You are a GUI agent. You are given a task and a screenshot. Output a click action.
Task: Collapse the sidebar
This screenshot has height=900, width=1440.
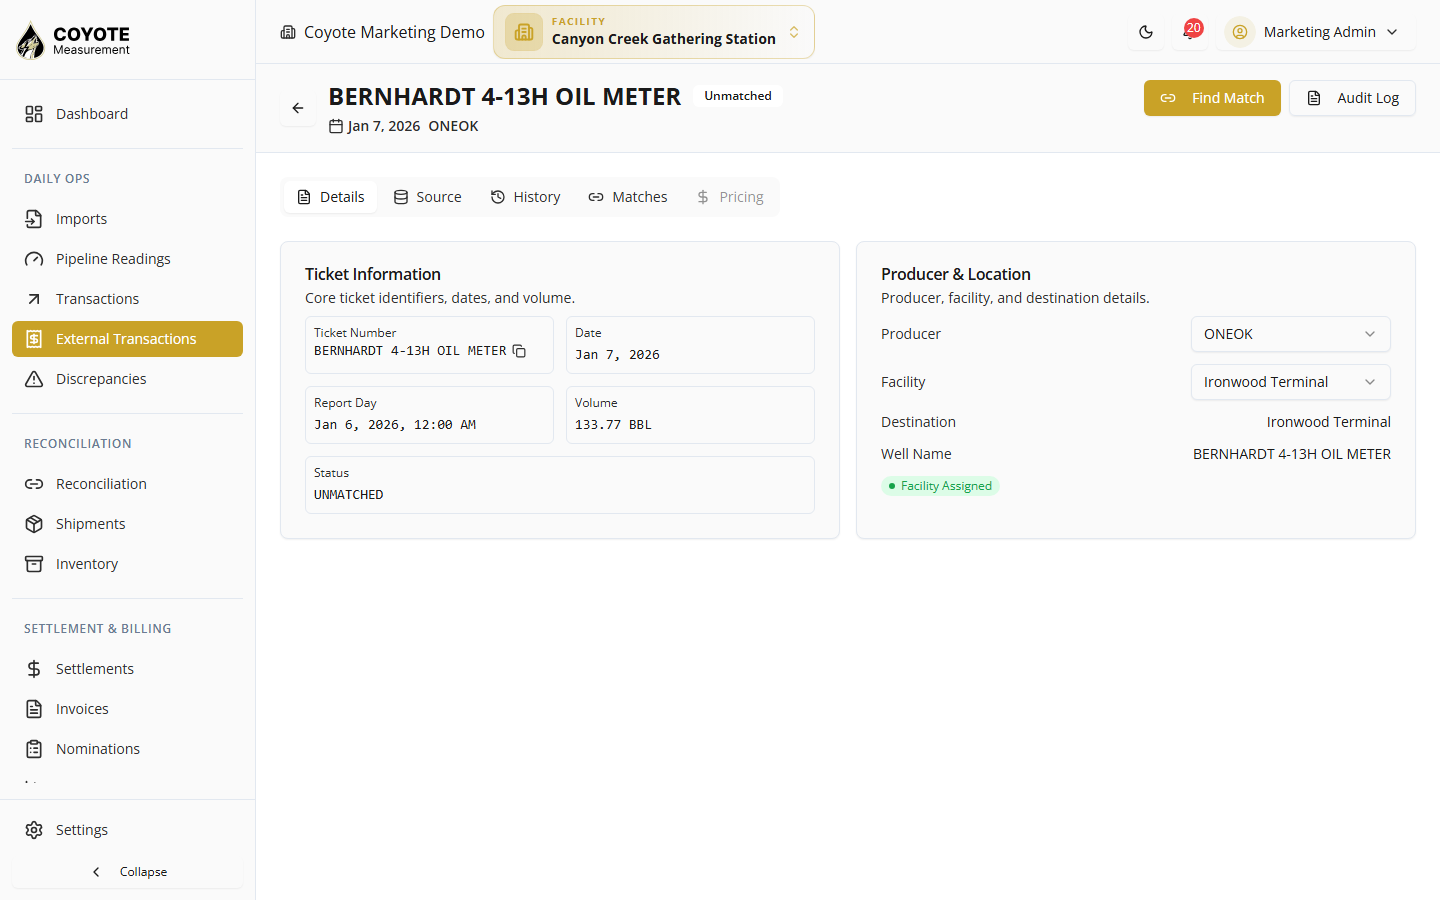click(x=127, y=872)
